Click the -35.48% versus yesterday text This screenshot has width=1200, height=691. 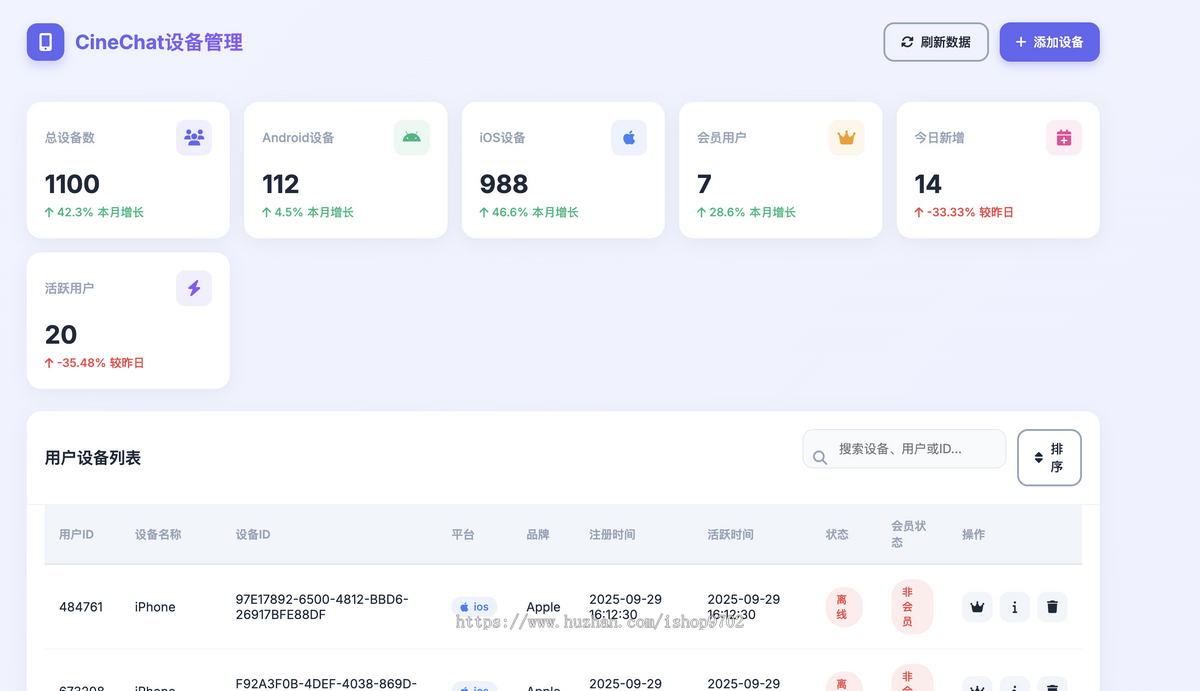pyautogui.click(x=94, y=362)
